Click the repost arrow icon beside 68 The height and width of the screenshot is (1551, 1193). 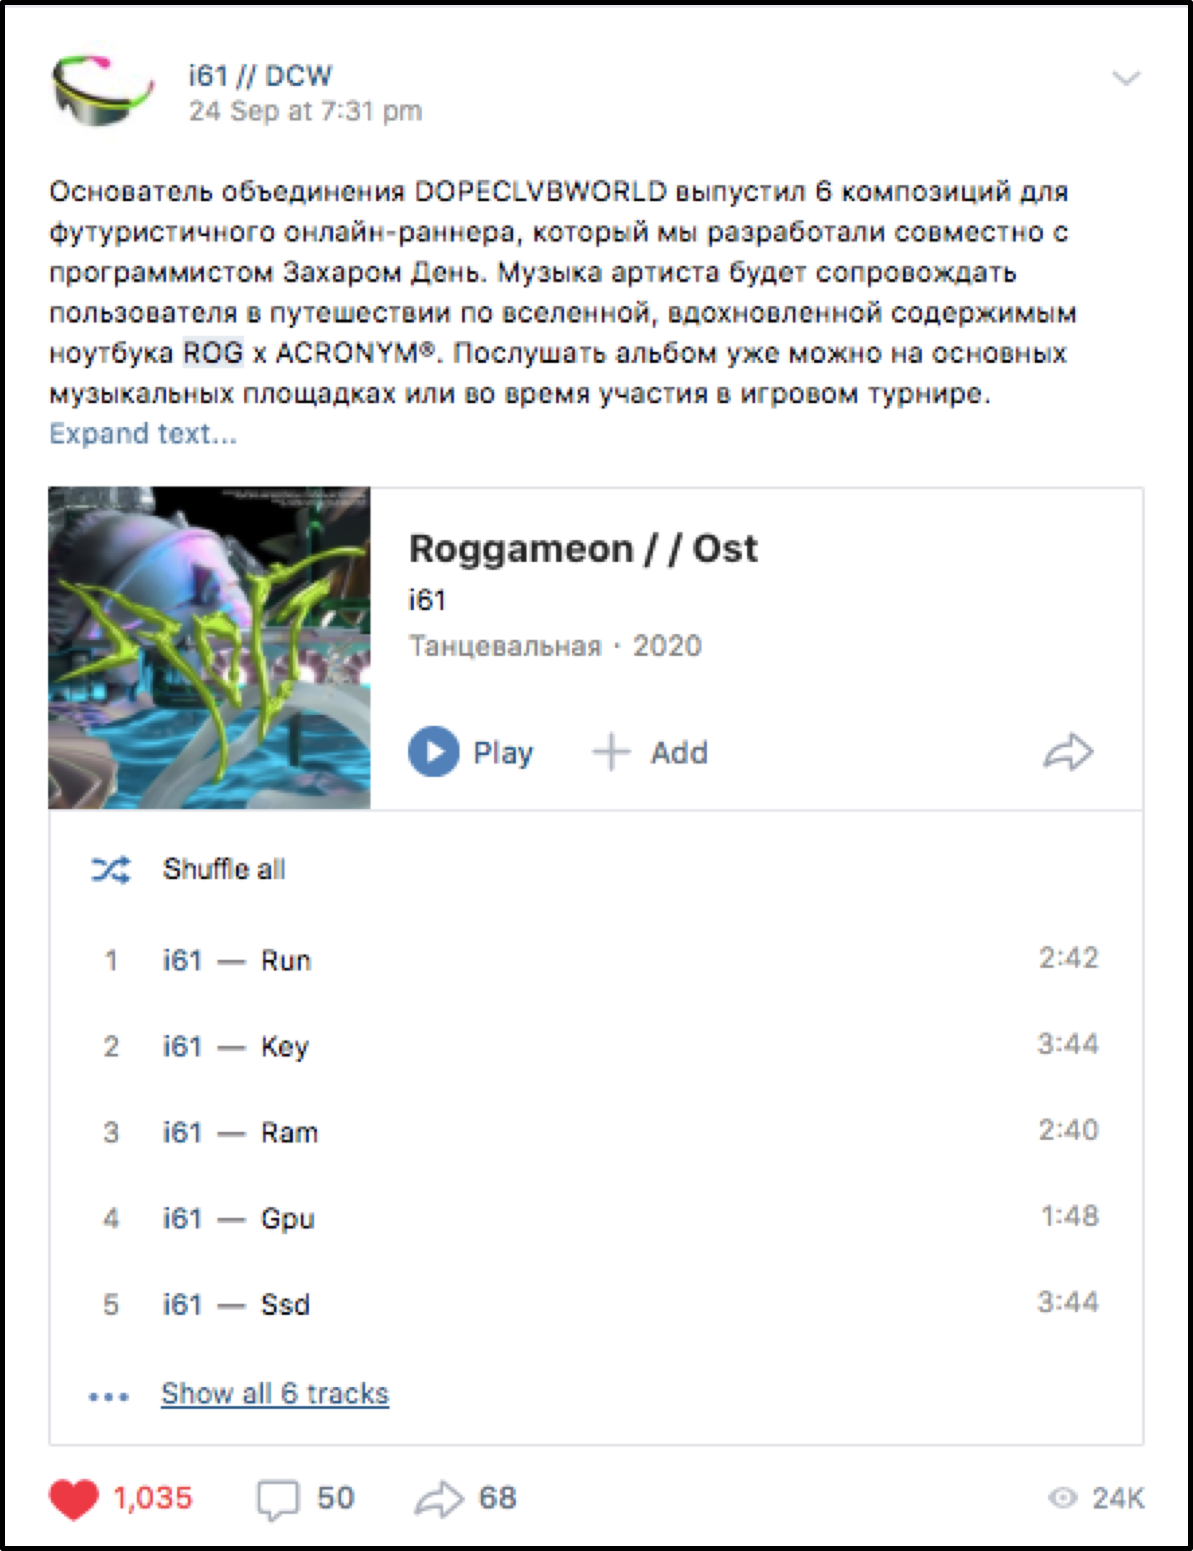tap(439, 1498)
